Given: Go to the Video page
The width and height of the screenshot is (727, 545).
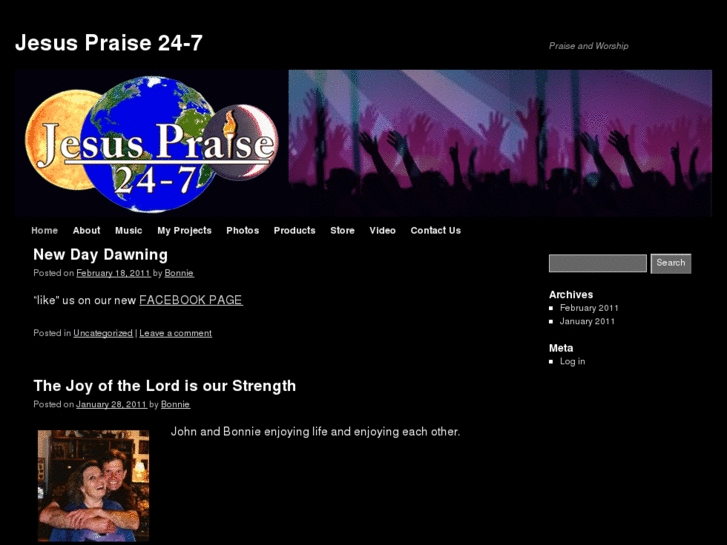Looking at the screenshot, I should 383,231.
